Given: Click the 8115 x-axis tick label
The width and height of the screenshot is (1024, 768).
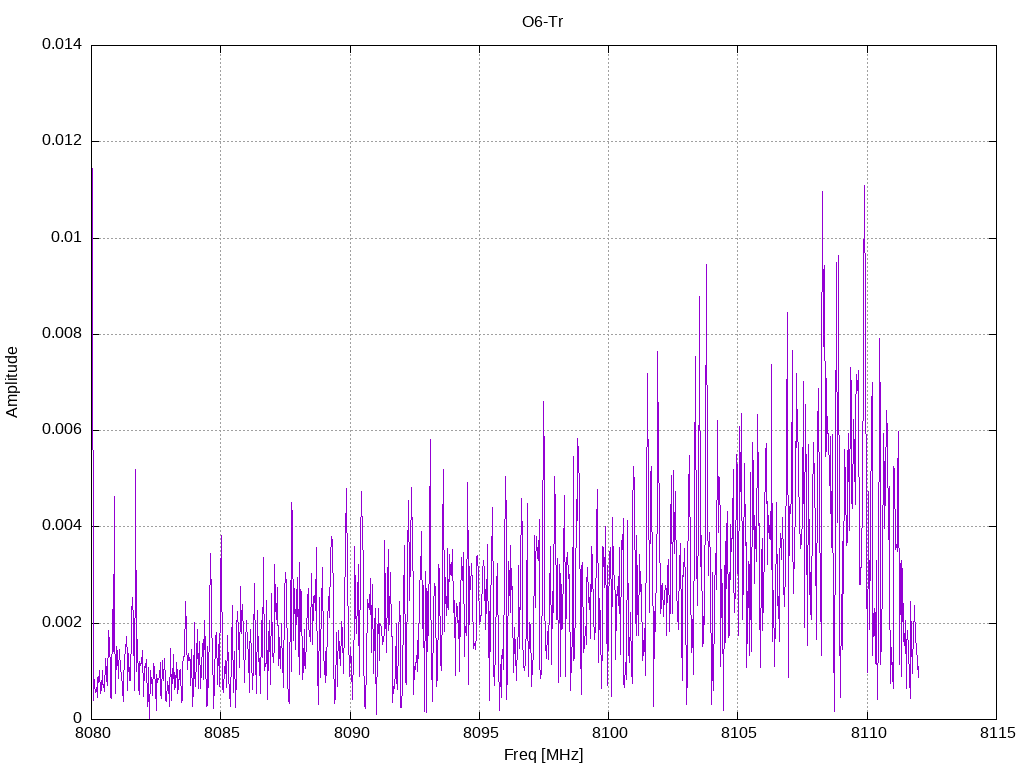Looking at the screenshot, I should coord(996,733).
